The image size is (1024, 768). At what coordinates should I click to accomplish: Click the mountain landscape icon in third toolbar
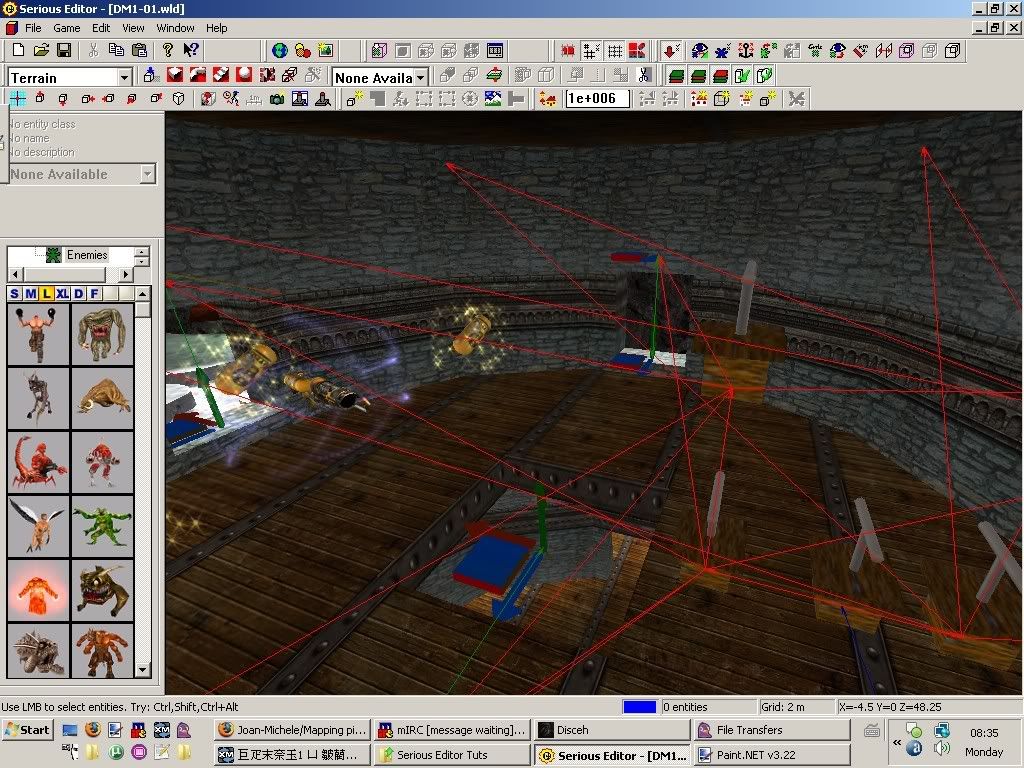[493, 99]
